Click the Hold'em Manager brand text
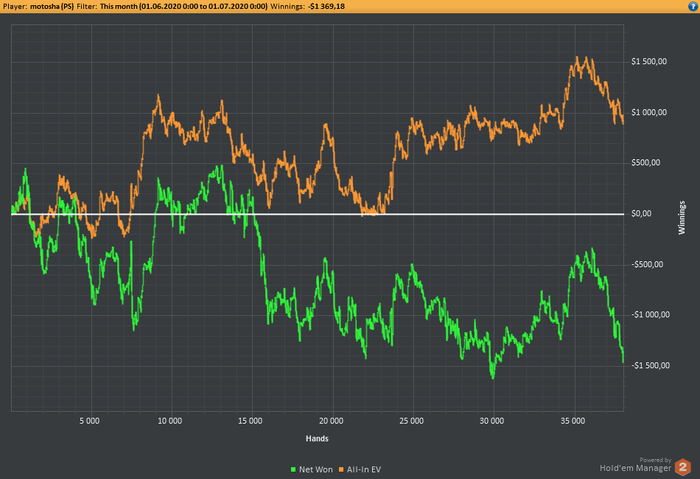Viewport: 700px width, 479px height. click(x=635, y=468)
